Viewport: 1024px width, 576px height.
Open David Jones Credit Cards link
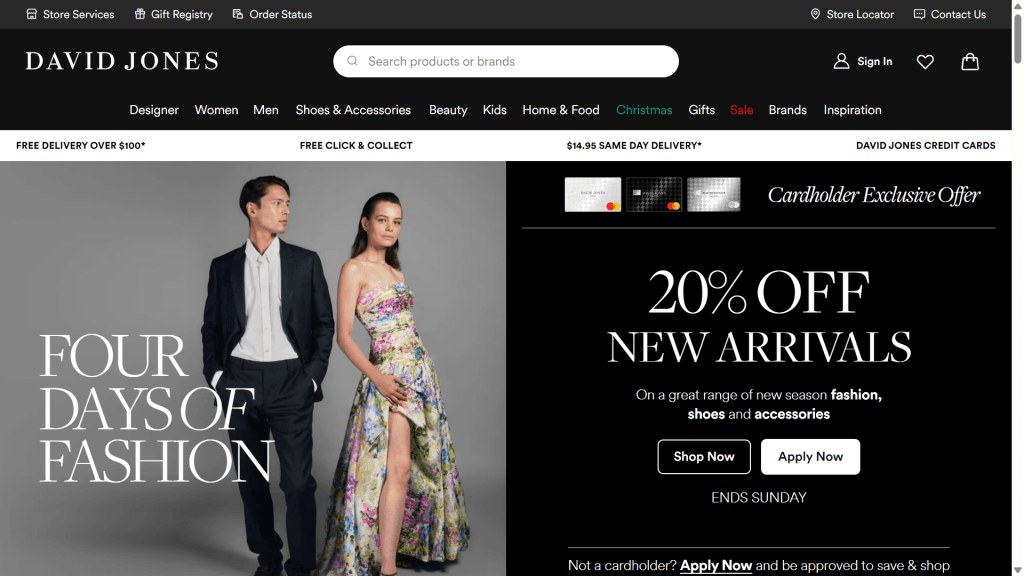pyautogui.click(x=925, y=145)
